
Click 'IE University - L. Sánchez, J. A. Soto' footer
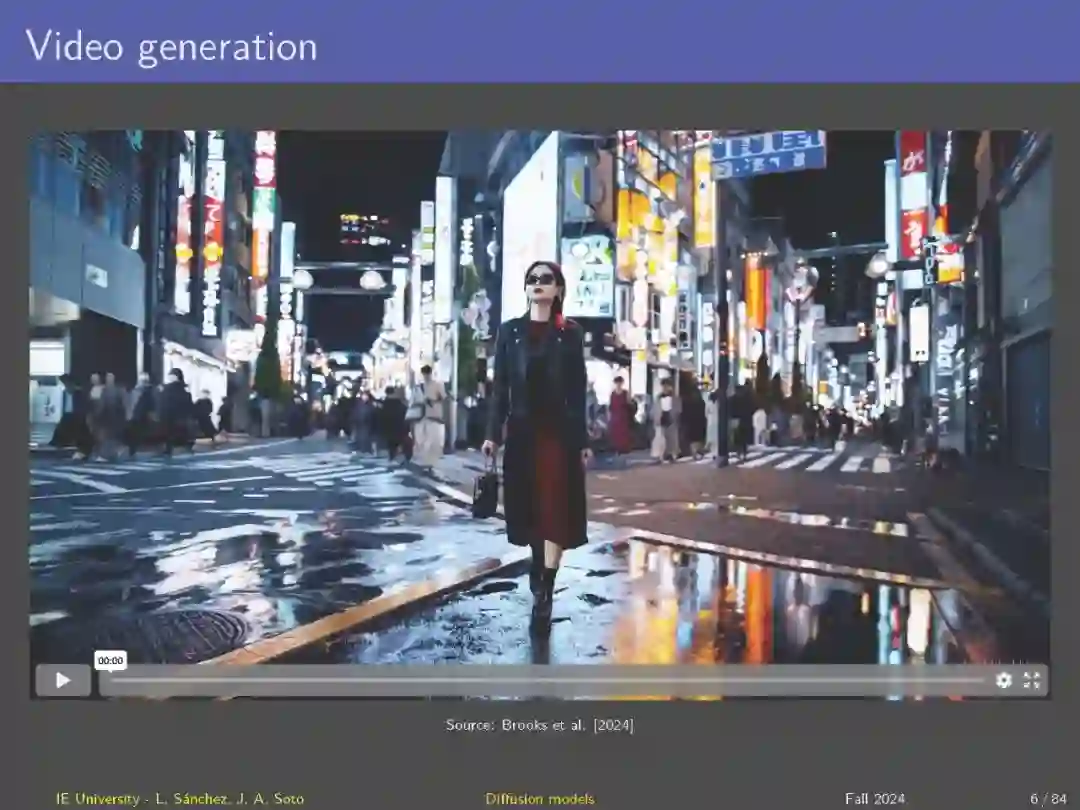pos(180,799)
